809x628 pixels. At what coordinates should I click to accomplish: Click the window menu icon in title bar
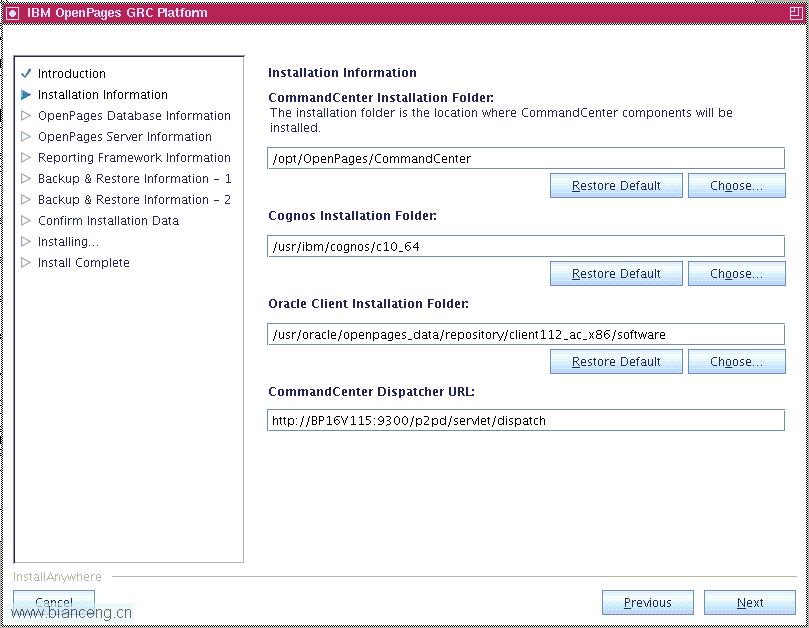(12, 13)
